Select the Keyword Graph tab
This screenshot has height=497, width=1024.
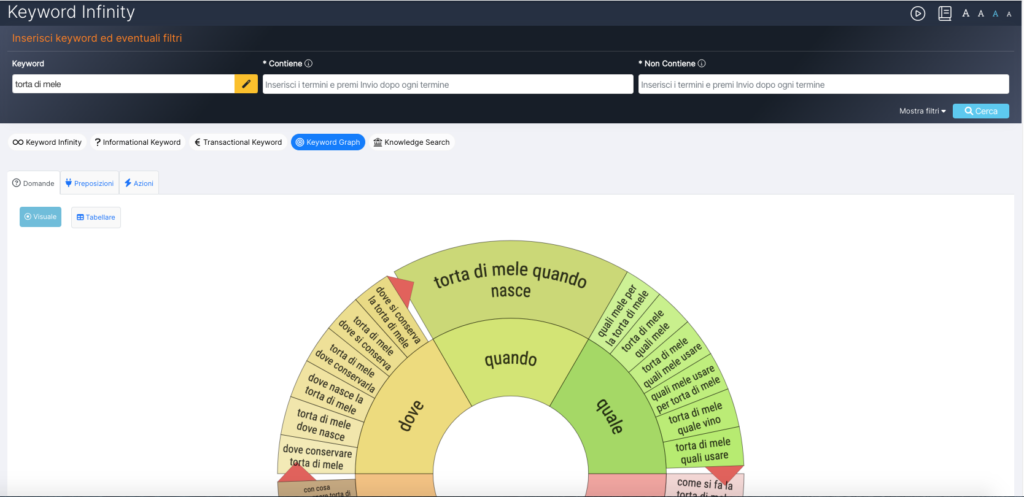tap(328, 142)
